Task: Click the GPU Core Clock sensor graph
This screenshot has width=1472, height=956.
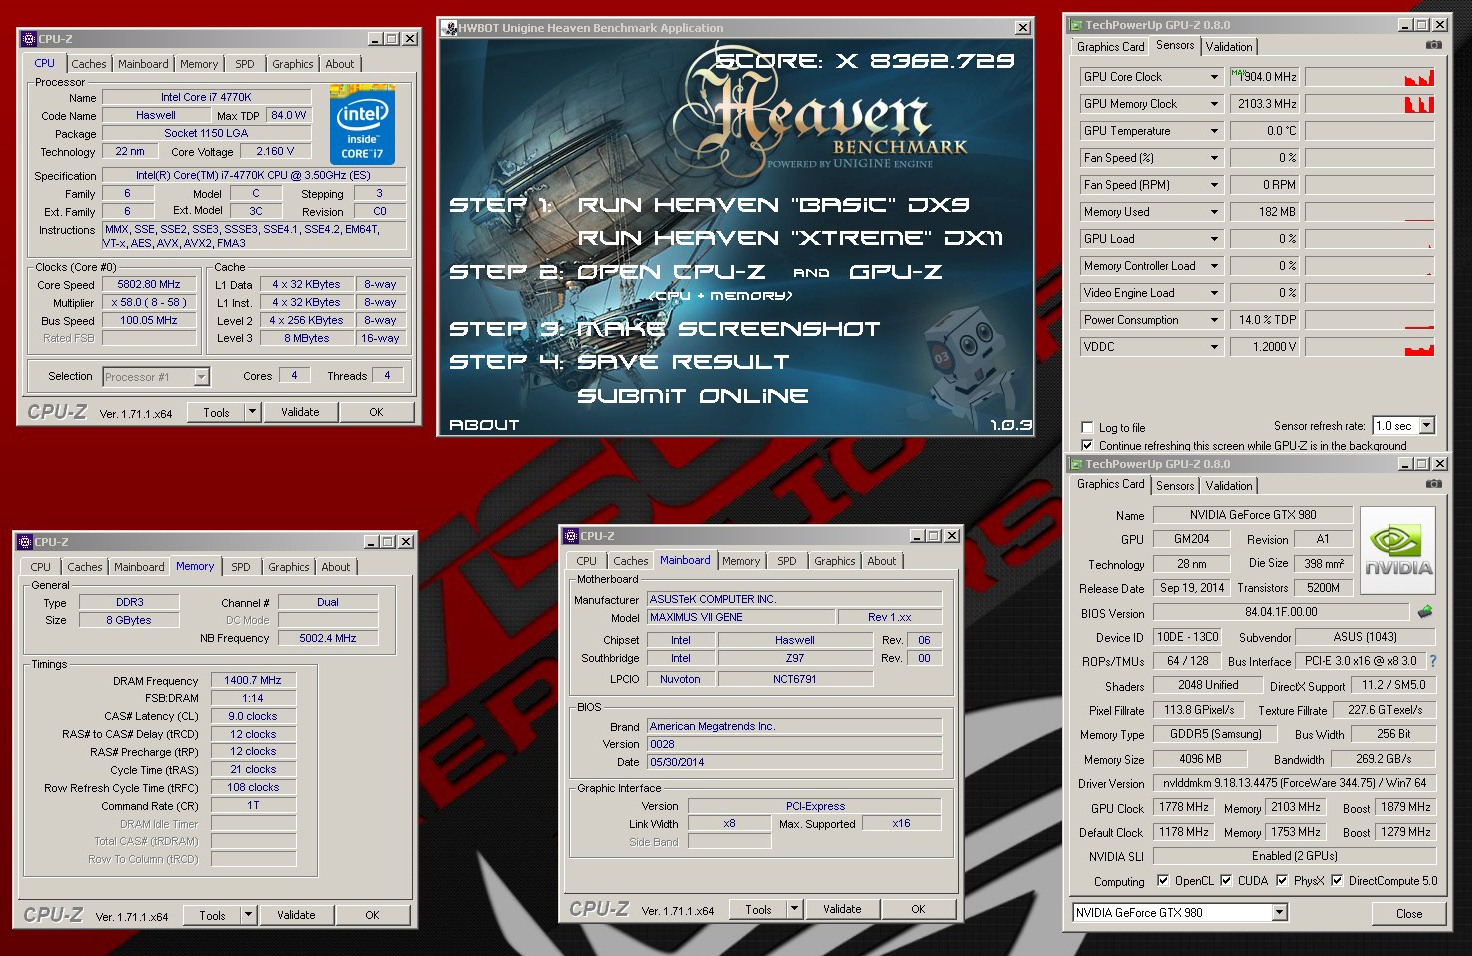Action: click(1369, 77)
